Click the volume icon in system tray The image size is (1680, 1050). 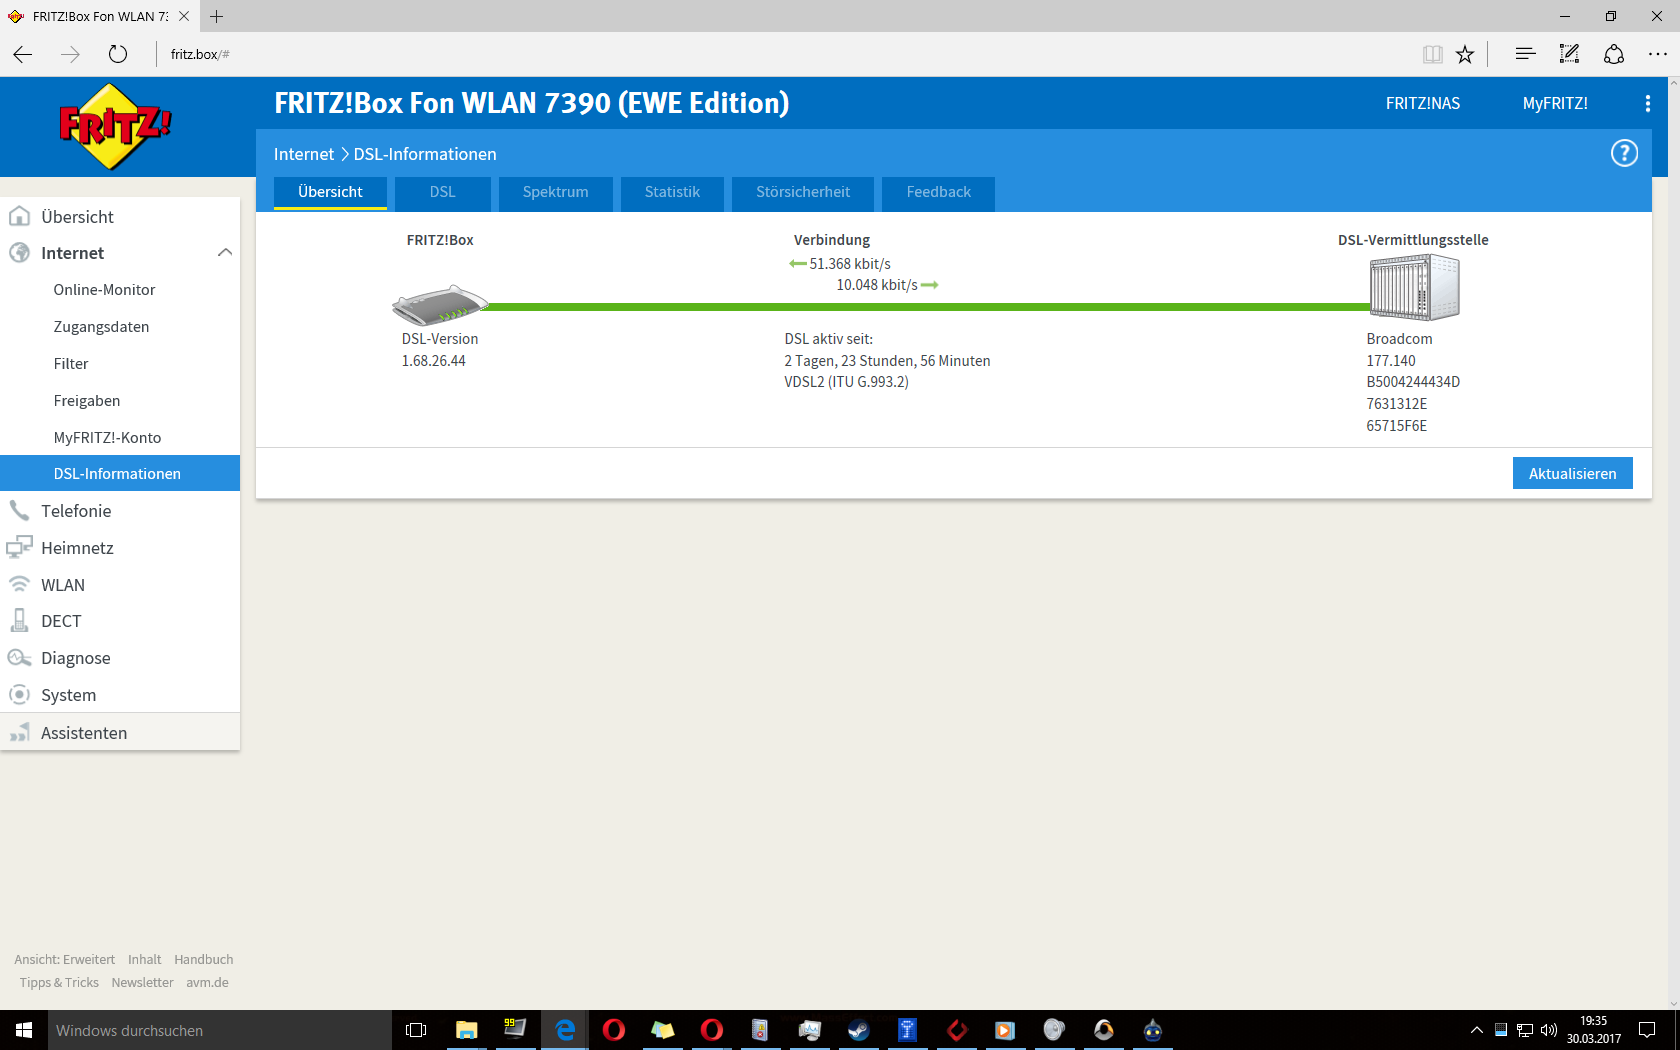(x=1549, y=1030)
